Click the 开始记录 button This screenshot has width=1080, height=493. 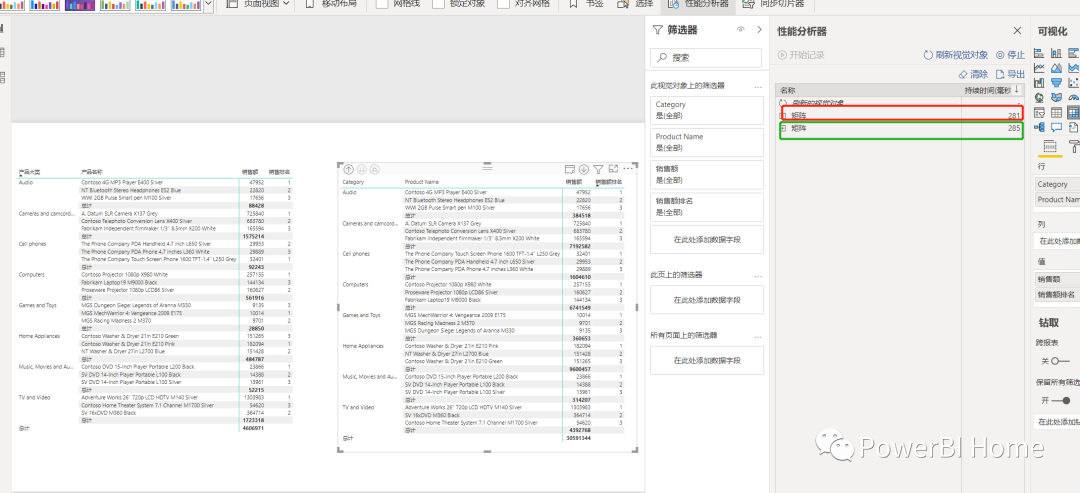(x=801, y=55)
